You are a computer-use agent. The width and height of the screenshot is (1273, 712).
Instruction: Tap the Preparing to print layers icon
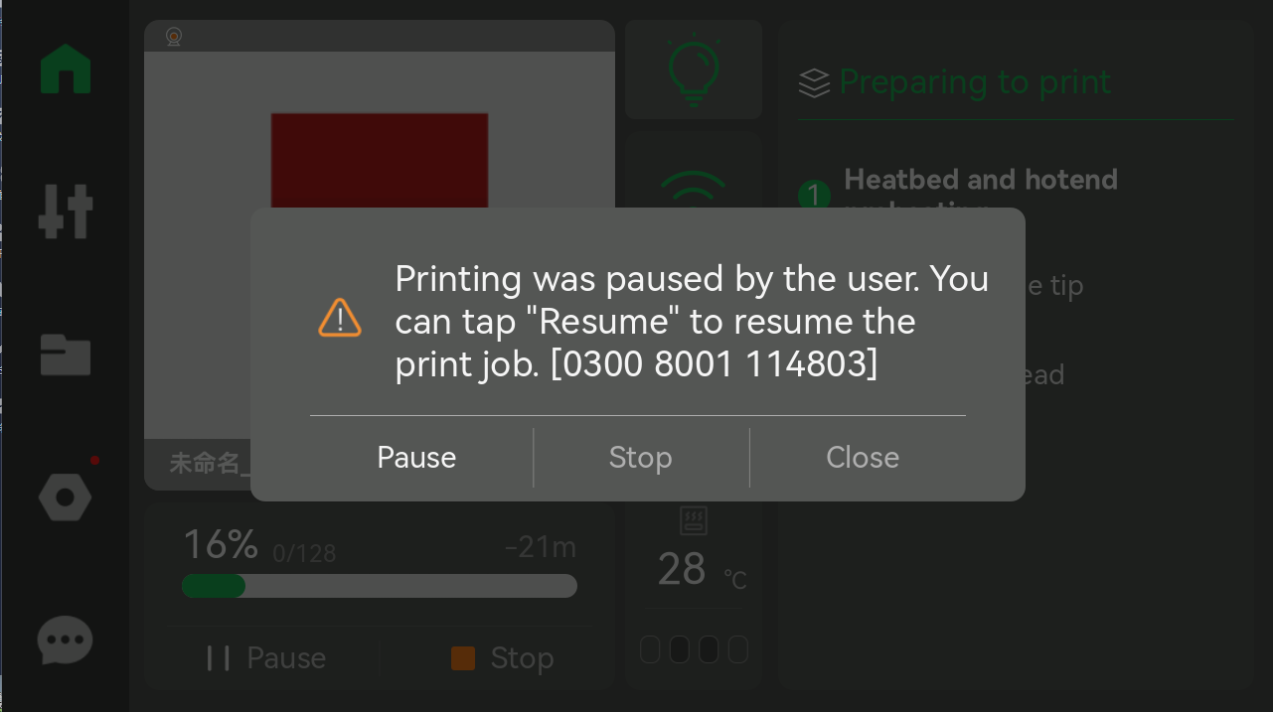815,83
